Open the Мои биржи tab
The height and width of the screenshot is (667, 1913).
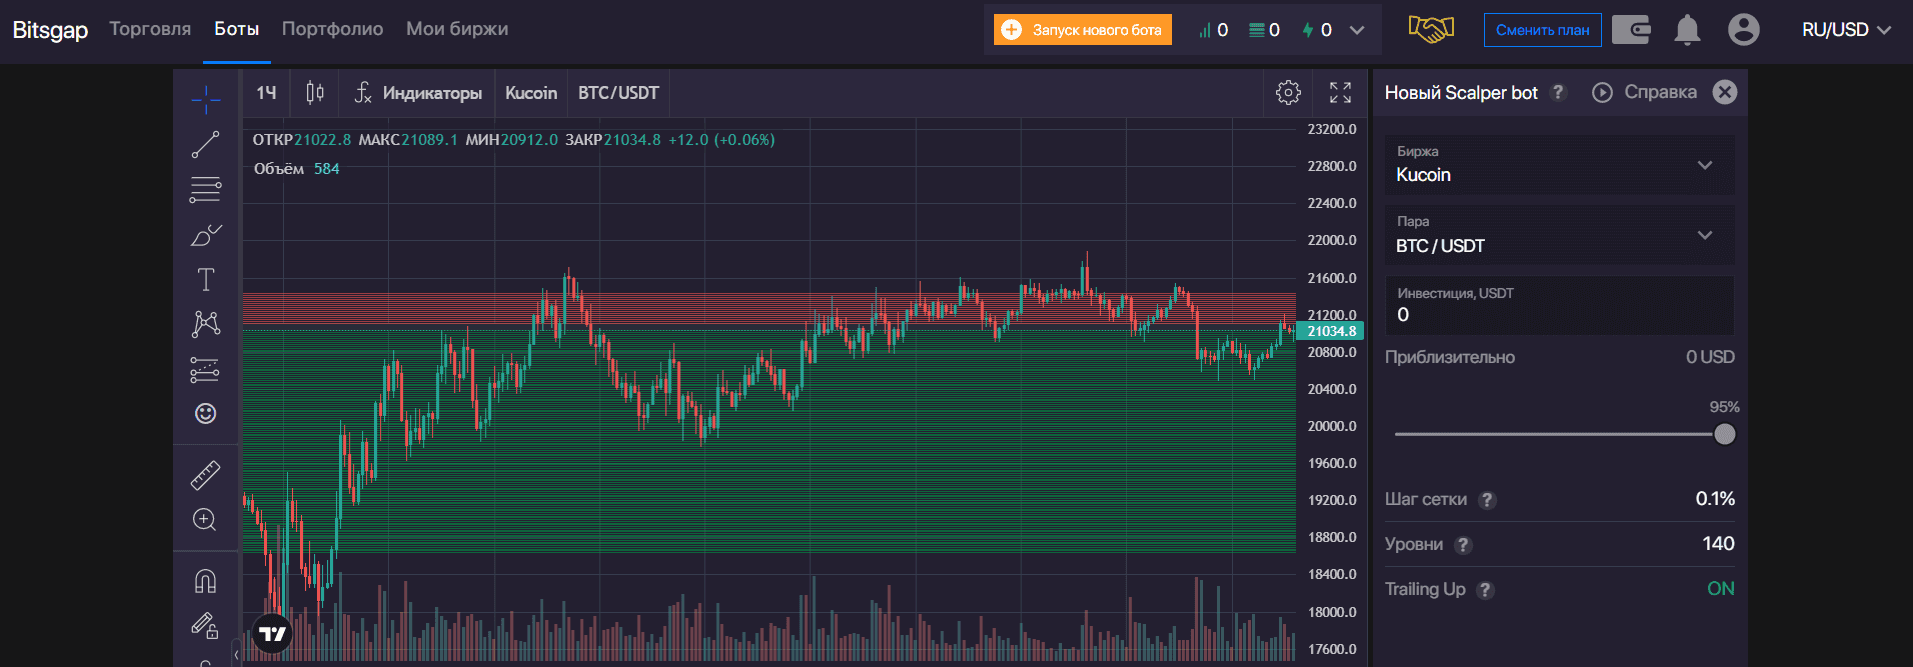(457, 29)
